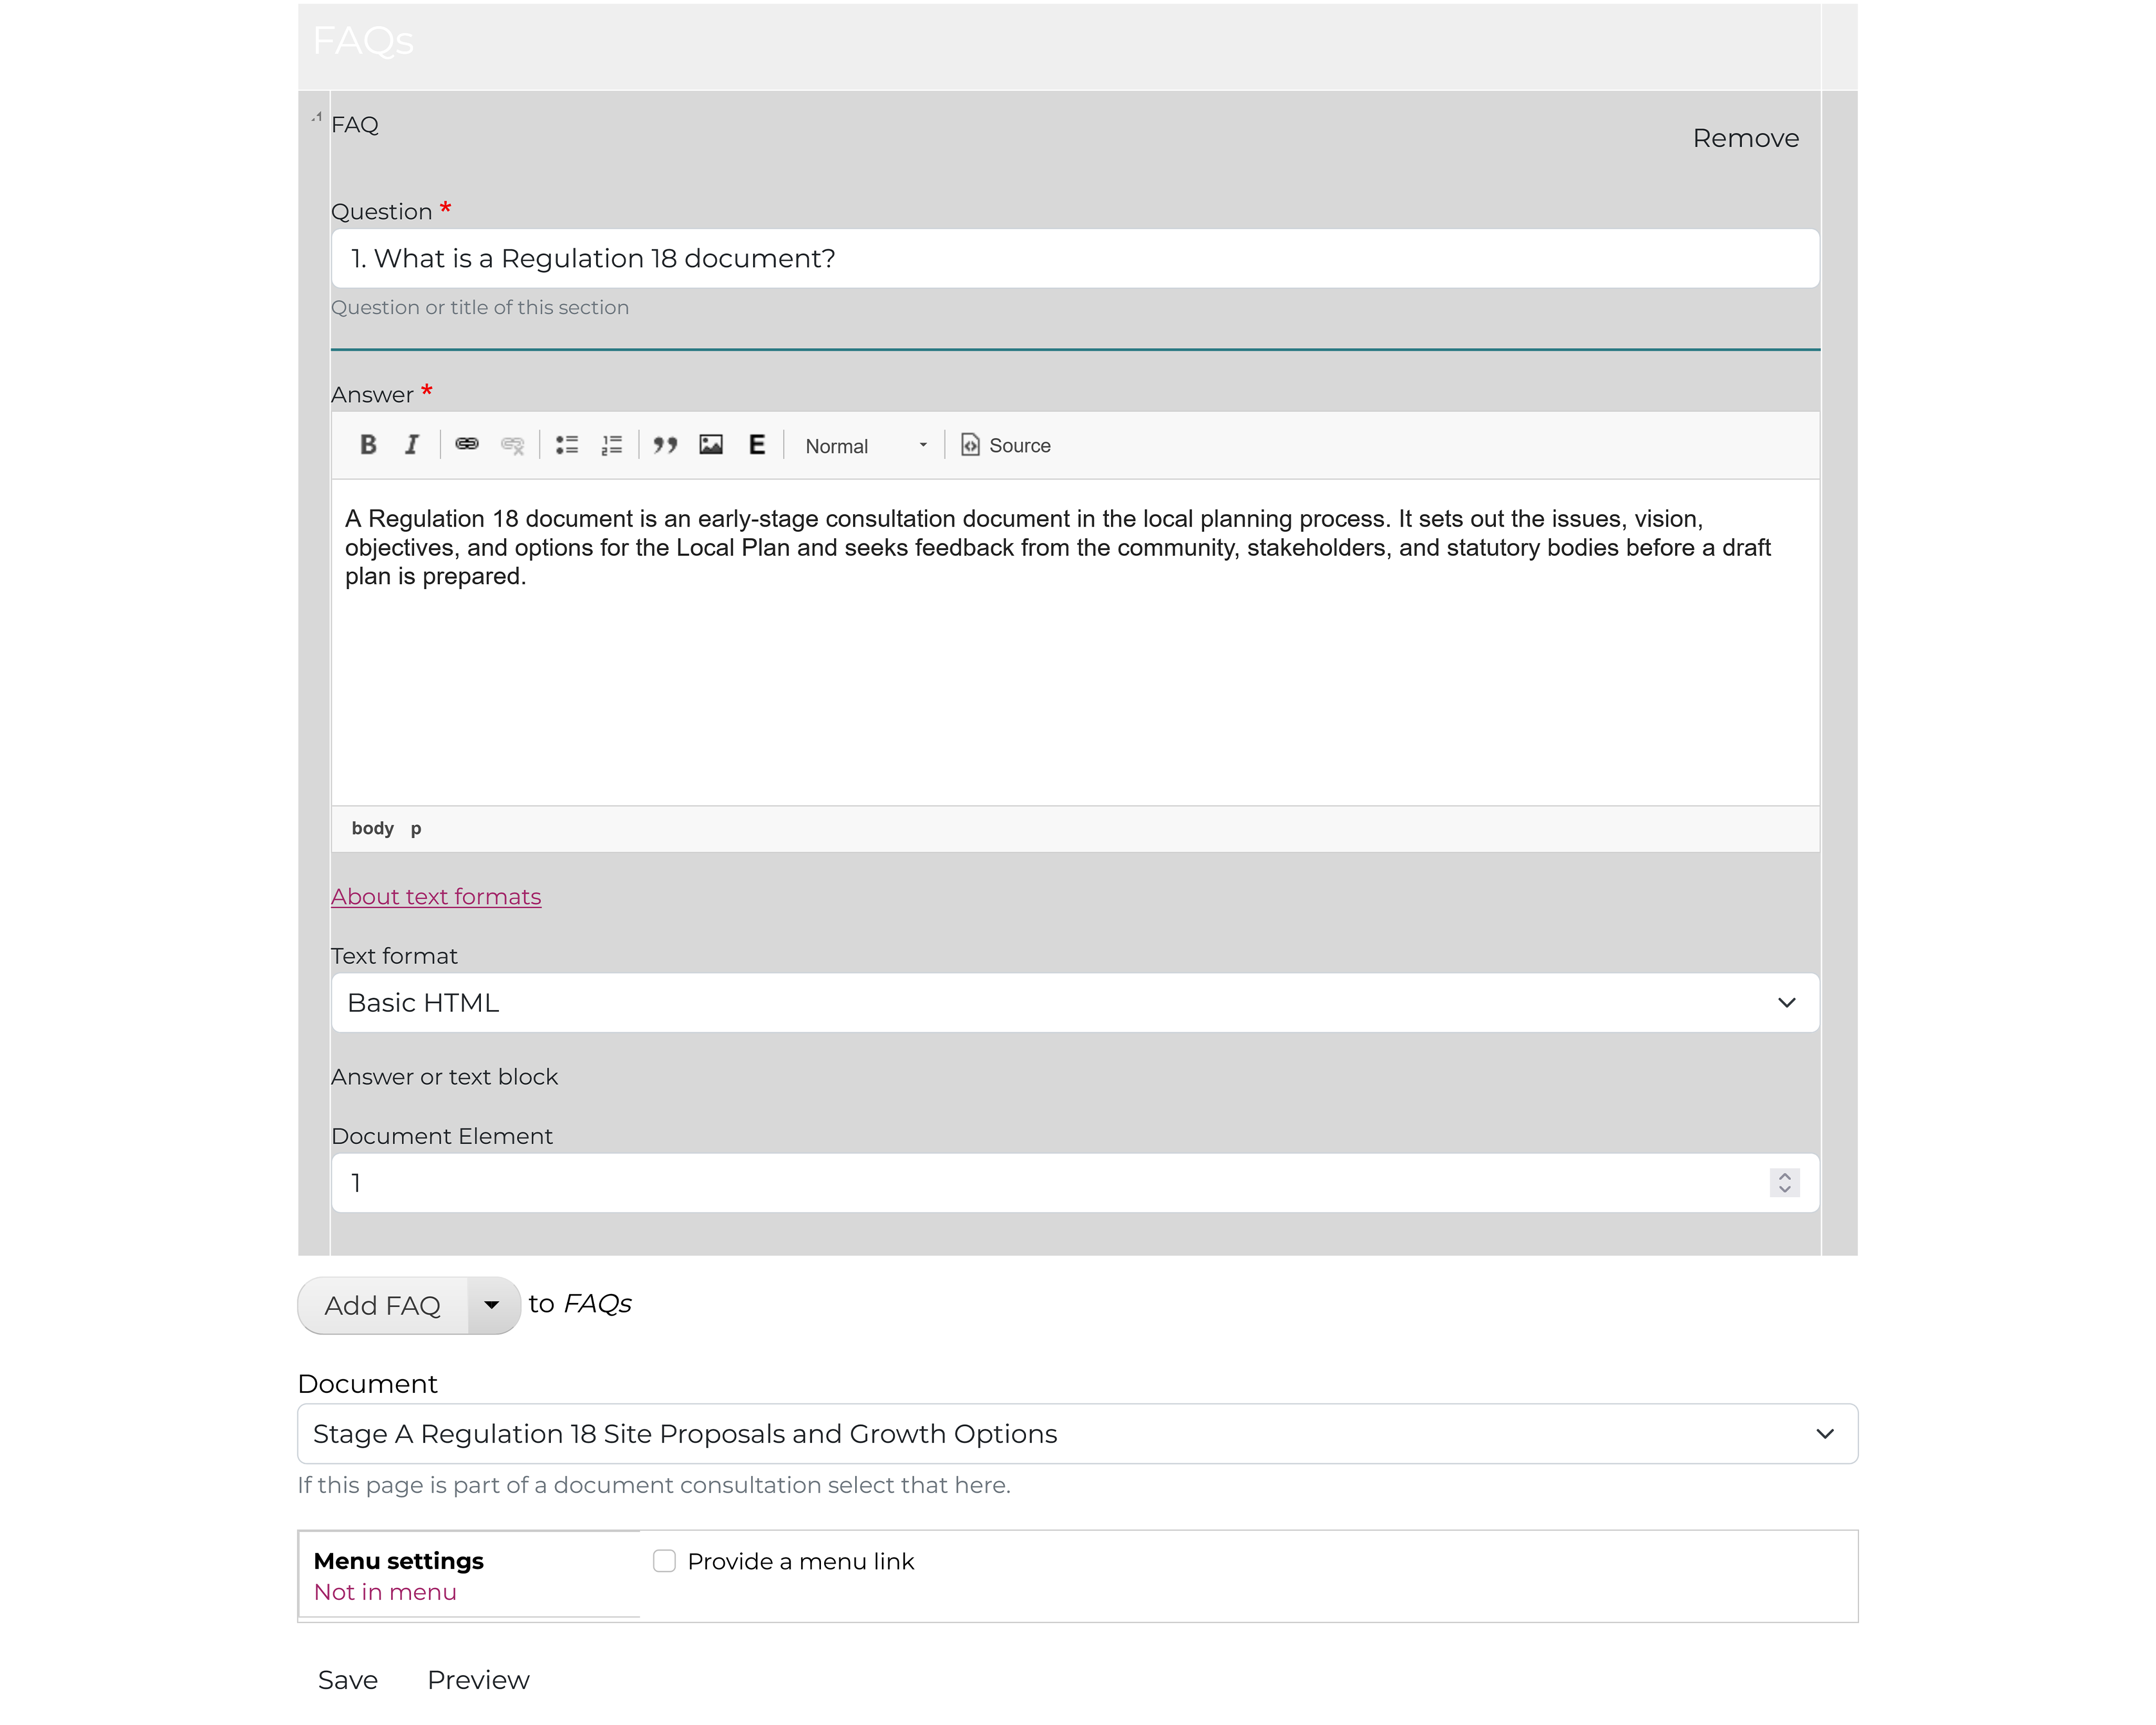Image resolution: width=2156 pixels, height=1725 pixels.
Task: Click the Add FAQ button
Action: coord(383,1305)
